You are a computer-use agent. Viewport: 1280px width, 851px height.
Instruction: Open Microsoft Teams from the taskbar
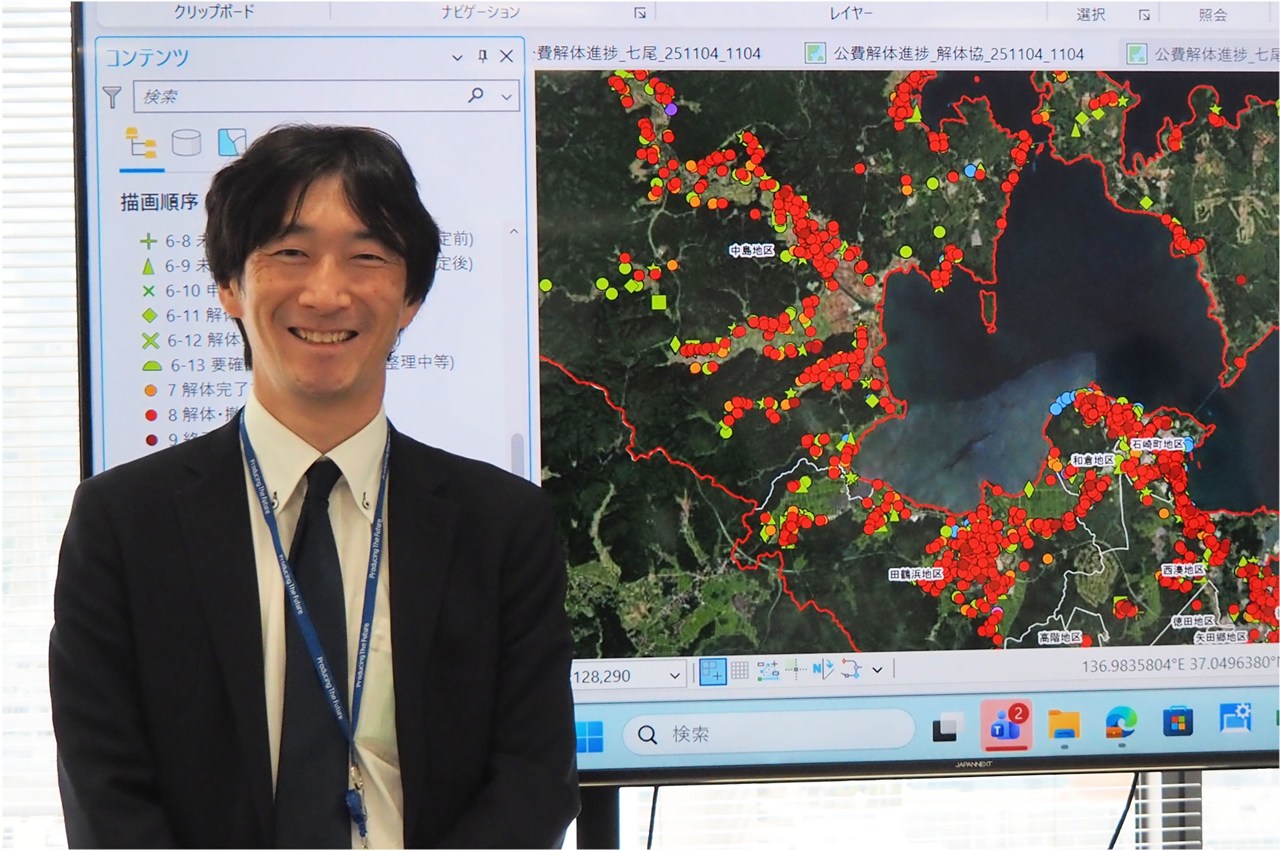coord(1005,726)
